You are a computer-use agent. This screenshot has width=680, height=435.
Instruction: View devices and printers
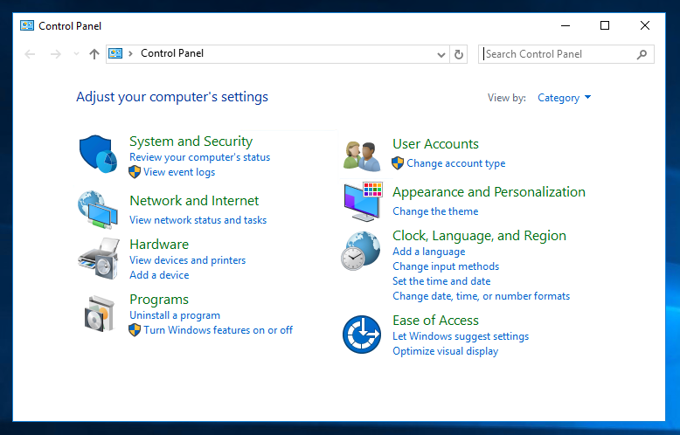tap(187, 260)
